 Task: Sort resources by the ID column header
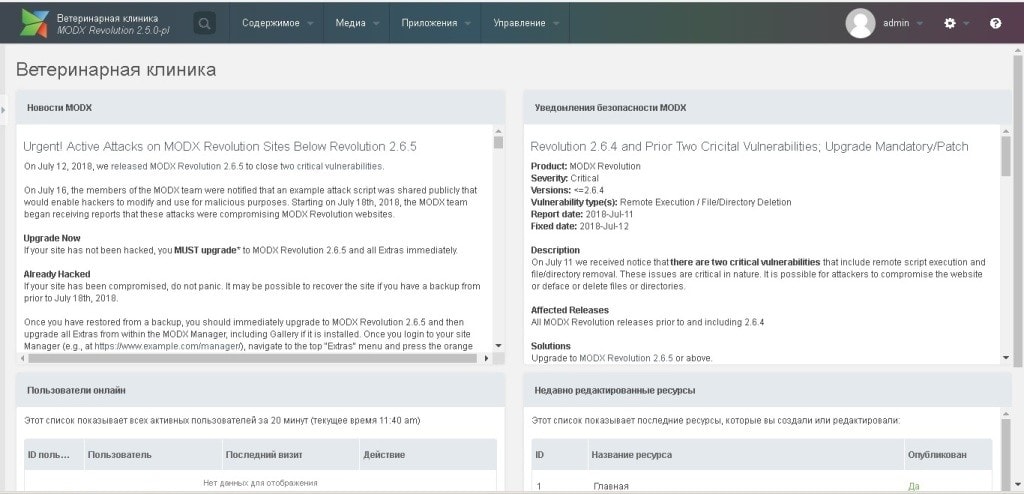pos(560,454)
